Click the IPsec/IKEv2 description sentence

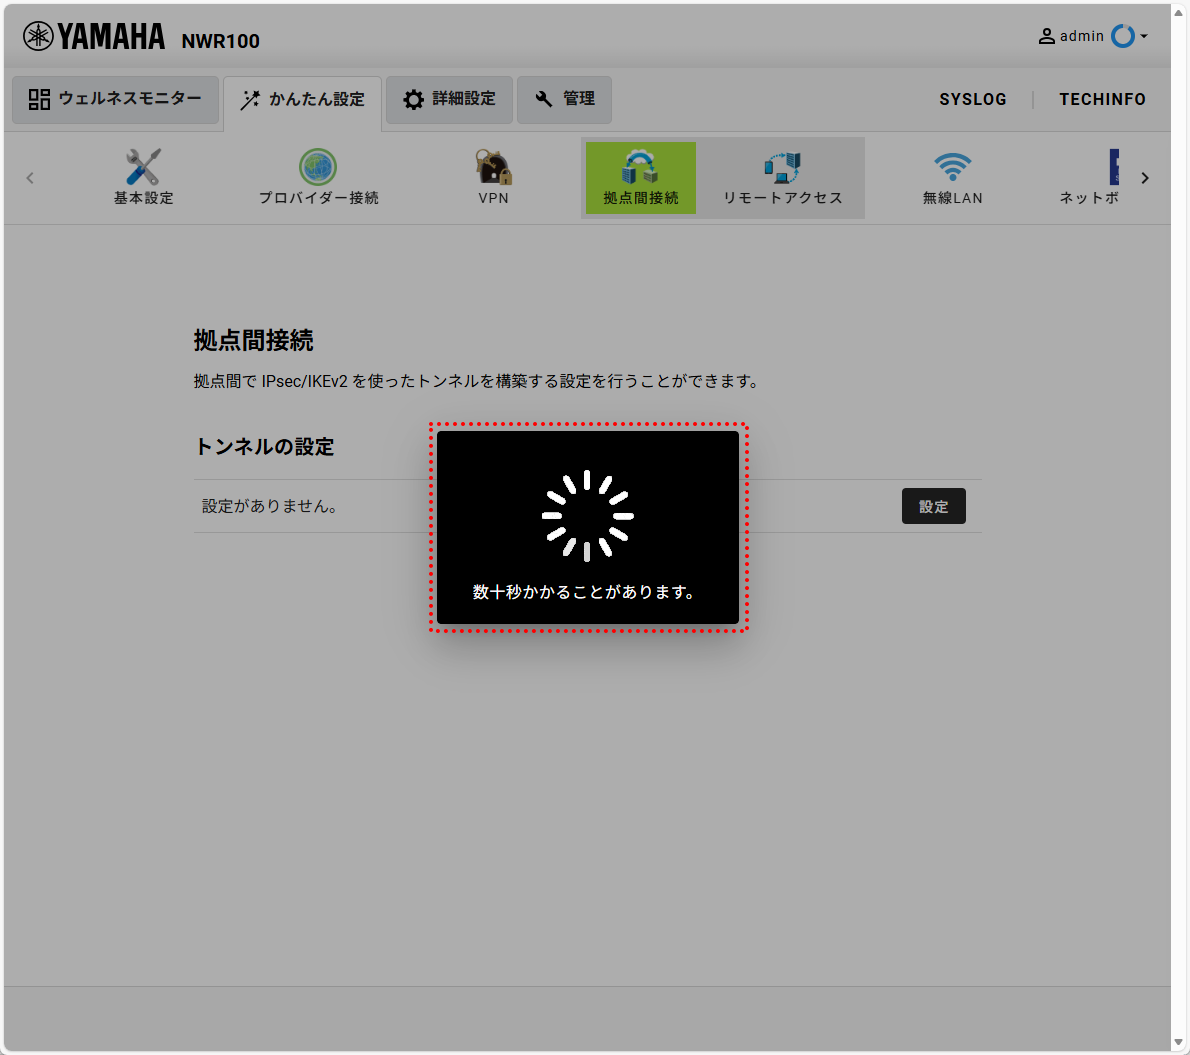point(477,381)
